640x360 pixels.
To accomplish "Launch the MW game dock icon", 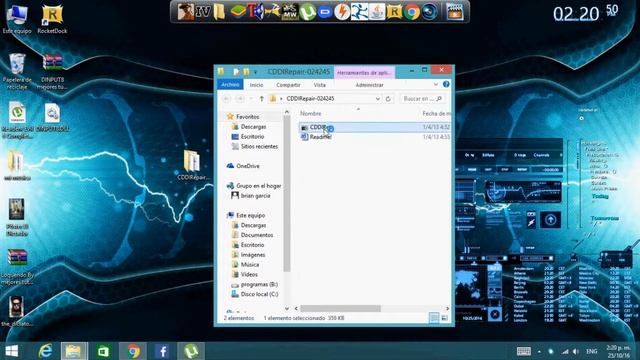I will click(x=290, y=12).
